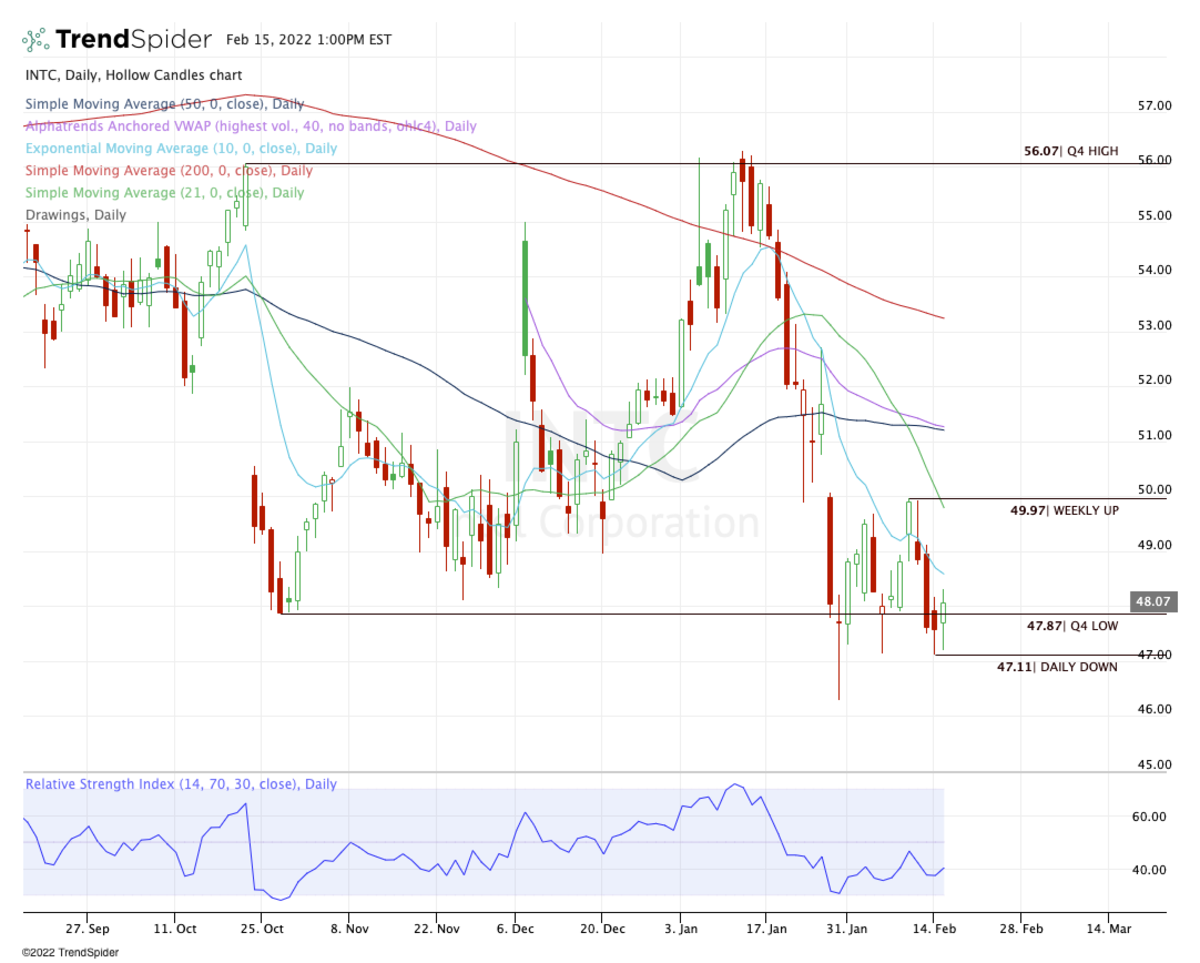Click the TrendSpider brand name text
This screenshot has width=1200, height=963.
(x=133, y=40)
